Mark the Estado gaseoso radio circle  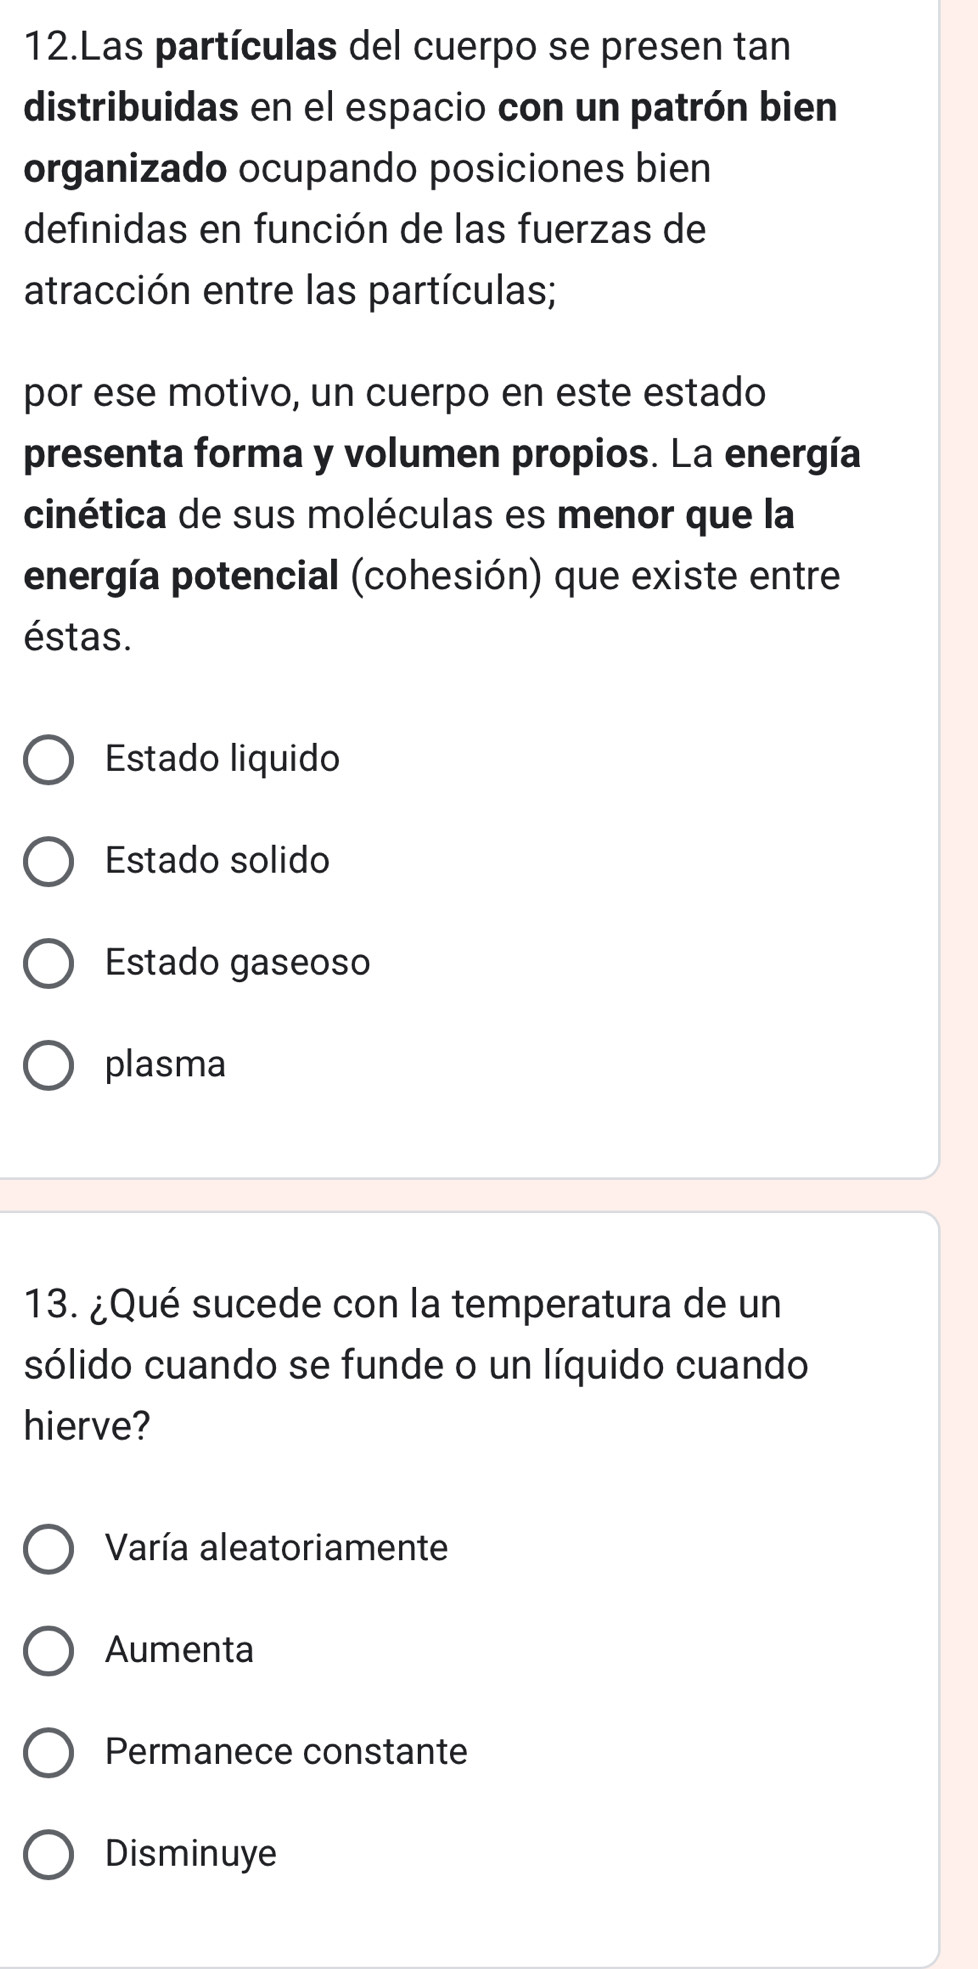click(x=48, y=964)
